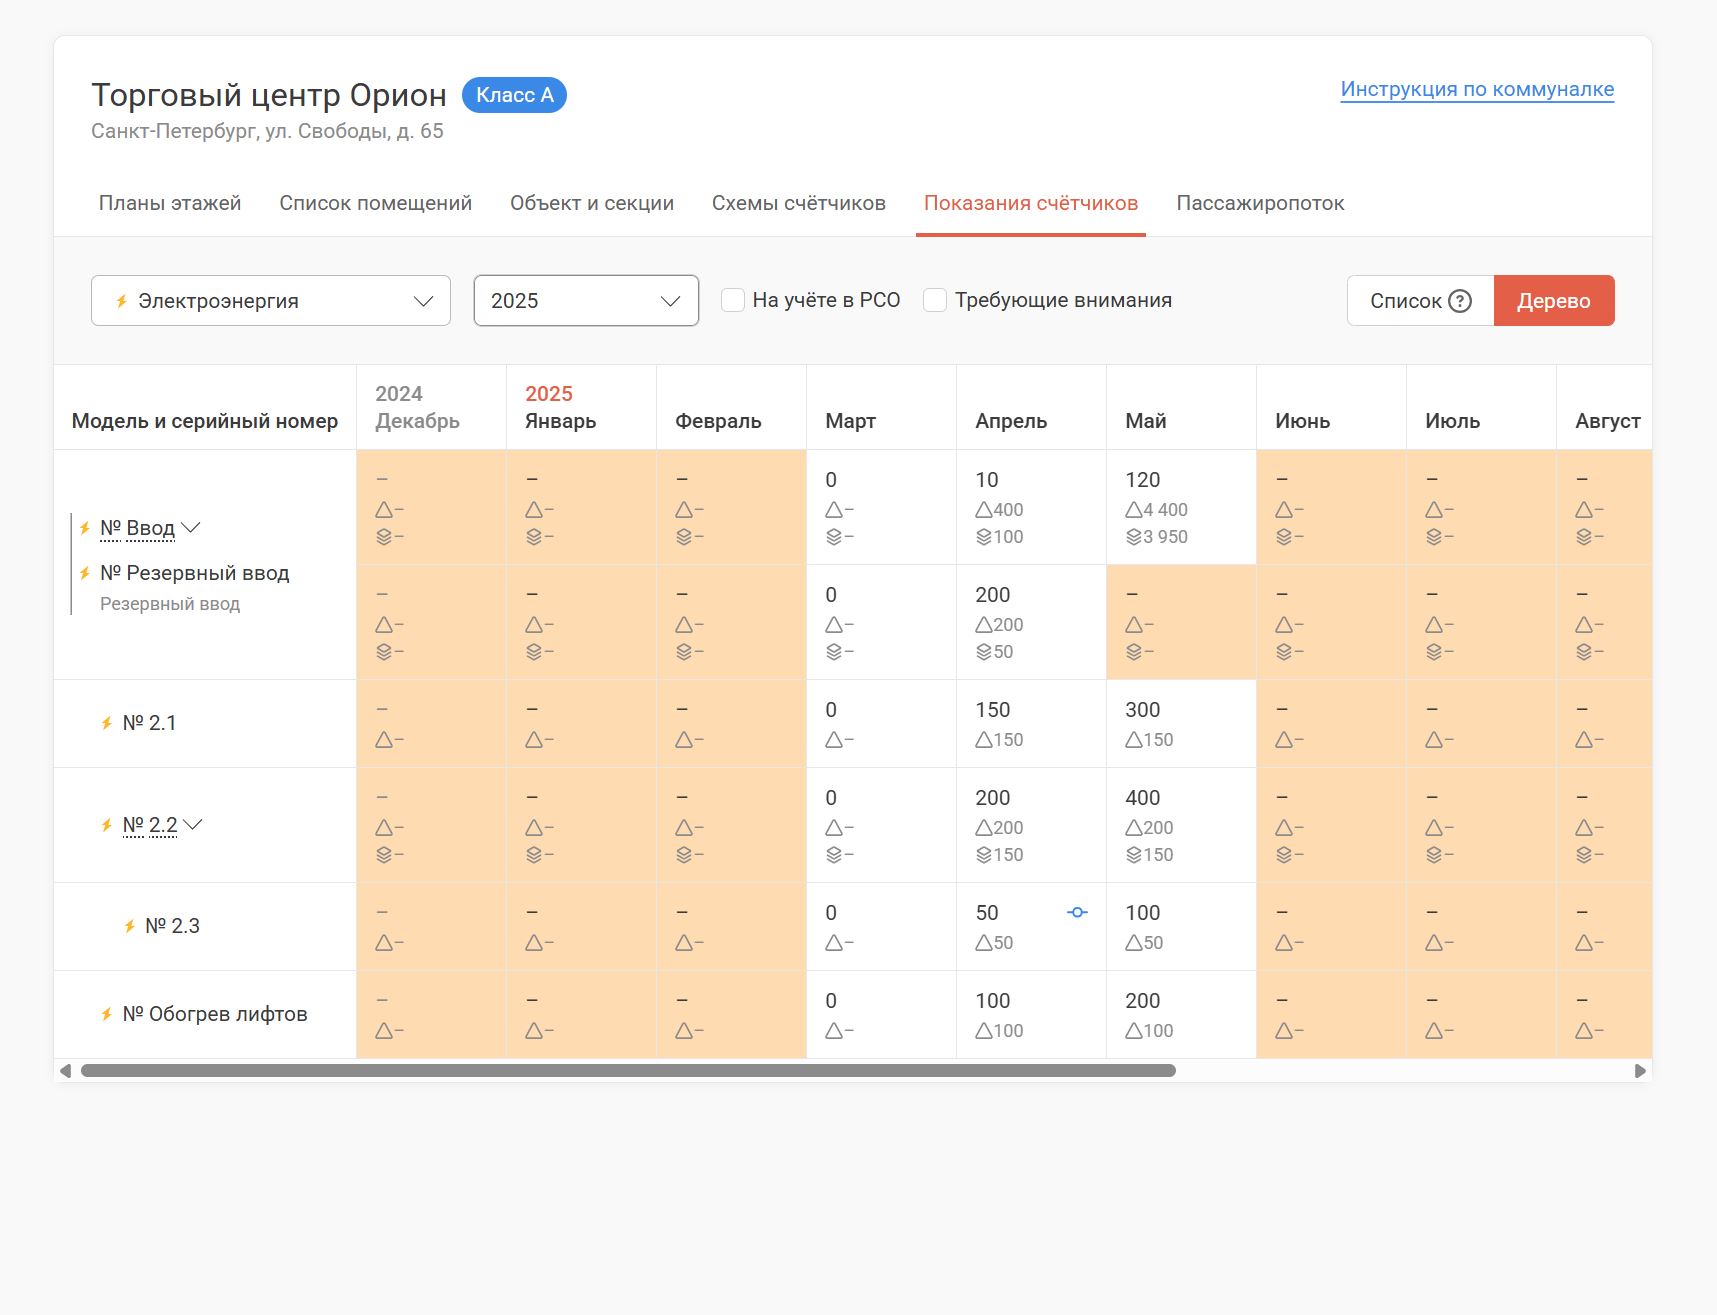Click the horizontal scrollbar thumb under the table
1717x1315 pixels.
click(x=628, y=1071)
